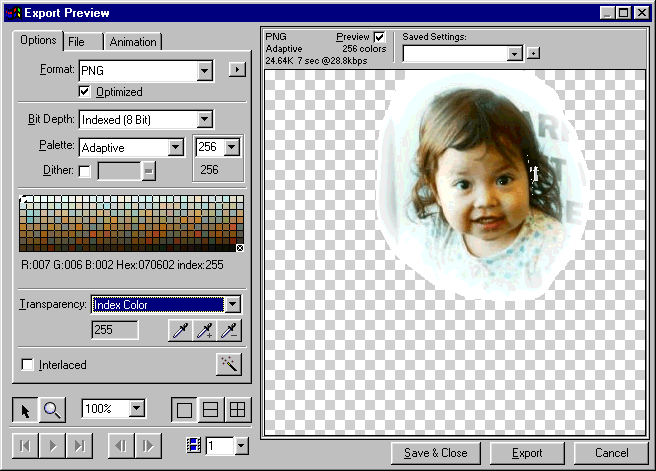This screenshot has height=471, width=656.
Task: Click the remove-from-transparency eyedropper minus icon
Action: 230,332
